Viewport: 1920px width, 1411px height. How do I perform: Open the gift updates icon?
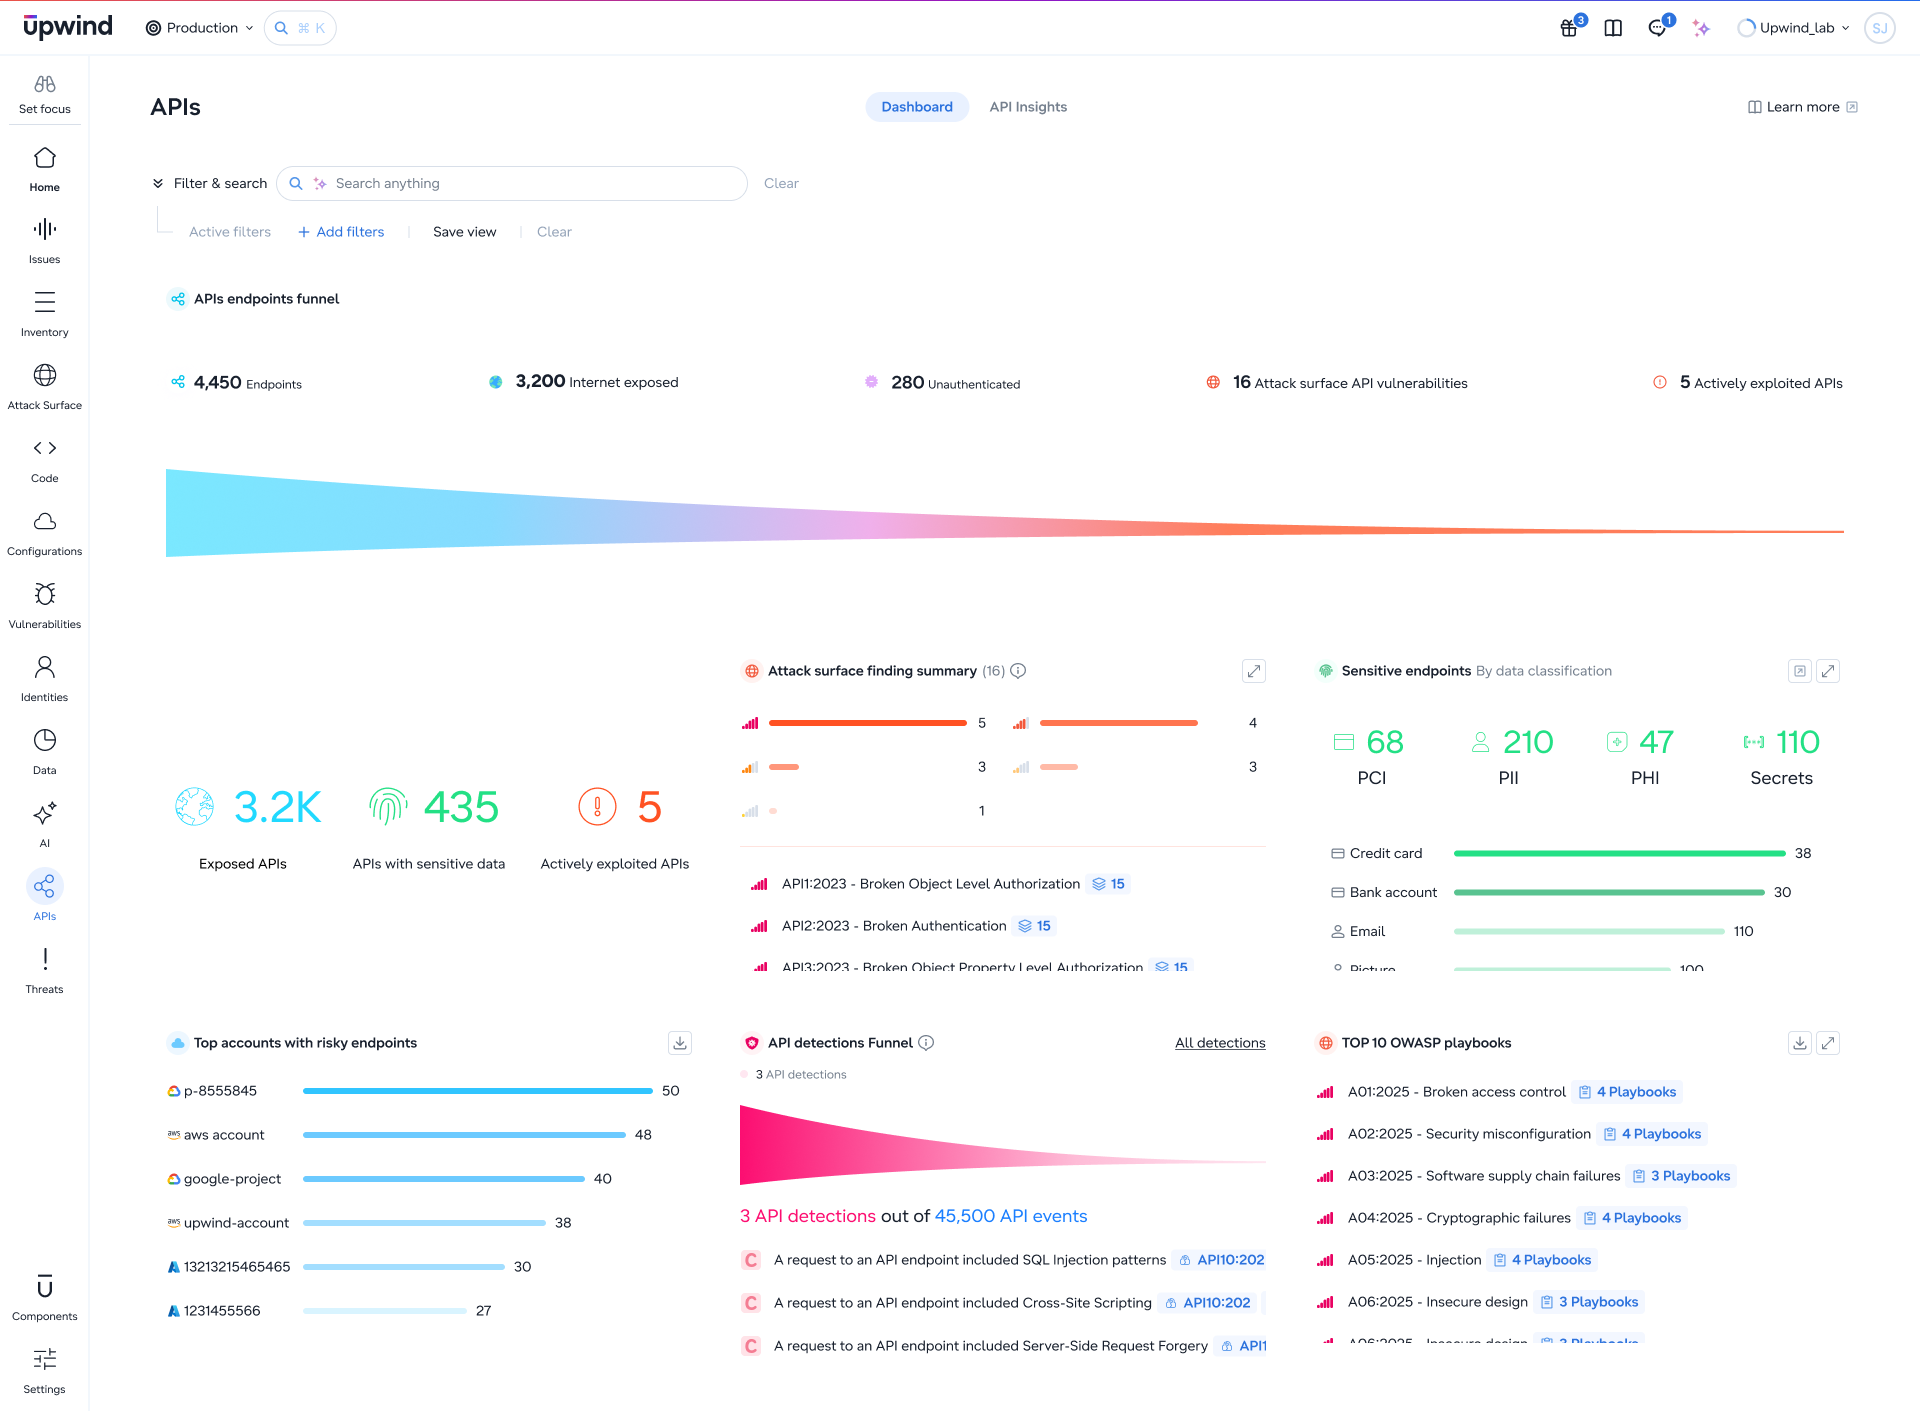click(1570, 27)
